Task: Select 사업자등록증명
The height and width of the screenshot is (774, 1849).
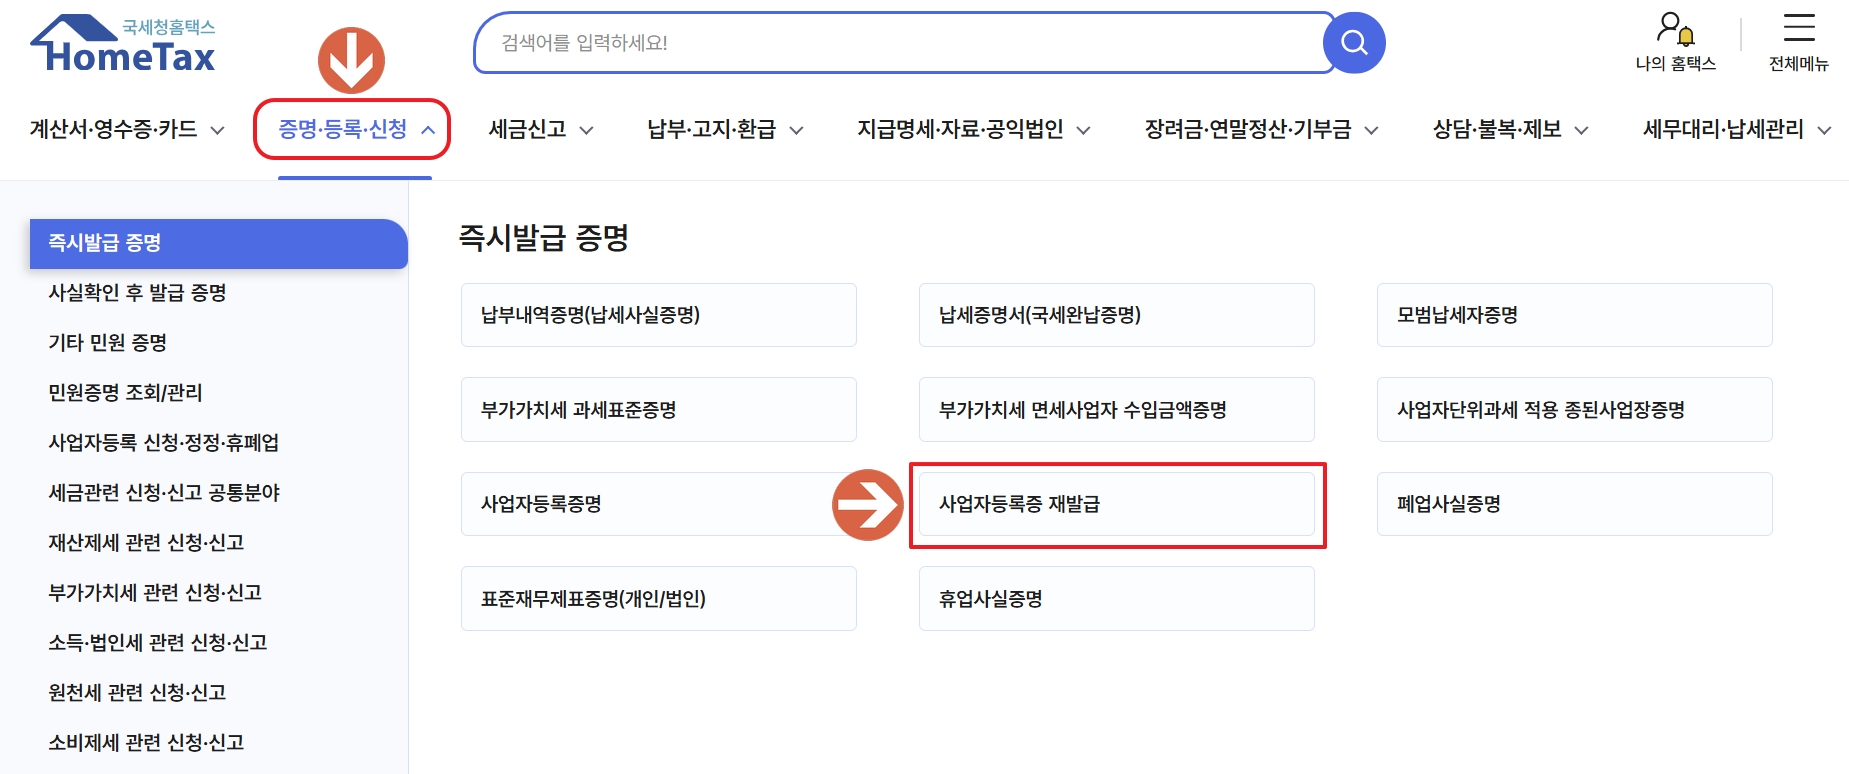Action: (659, 504)
